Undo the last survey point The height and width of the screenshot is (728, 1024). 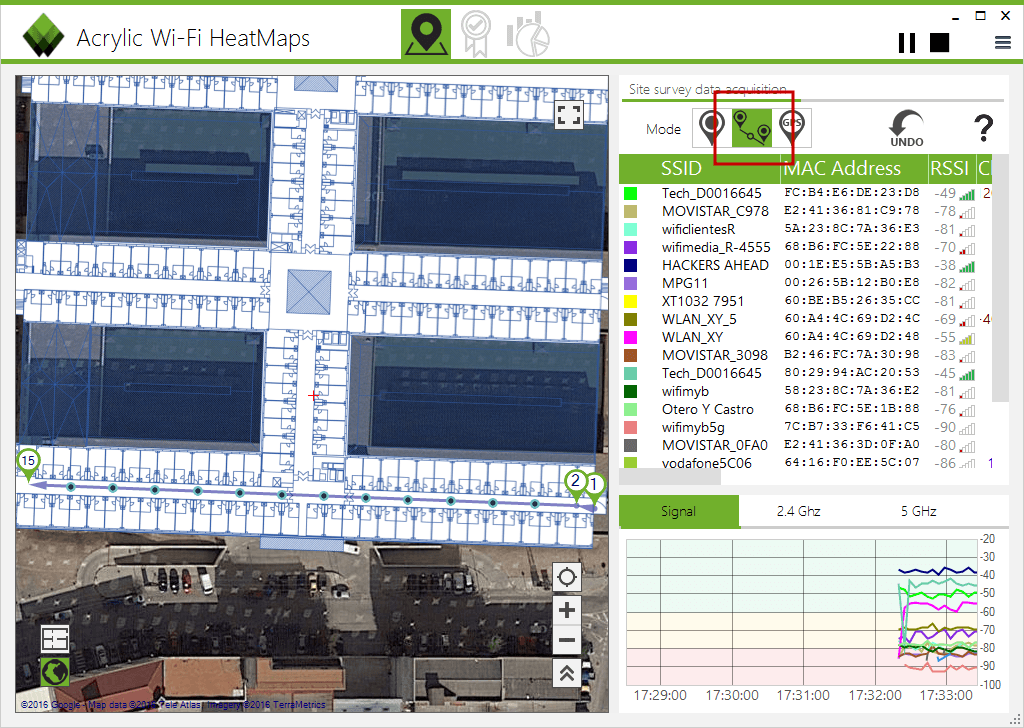pos(906,128)
